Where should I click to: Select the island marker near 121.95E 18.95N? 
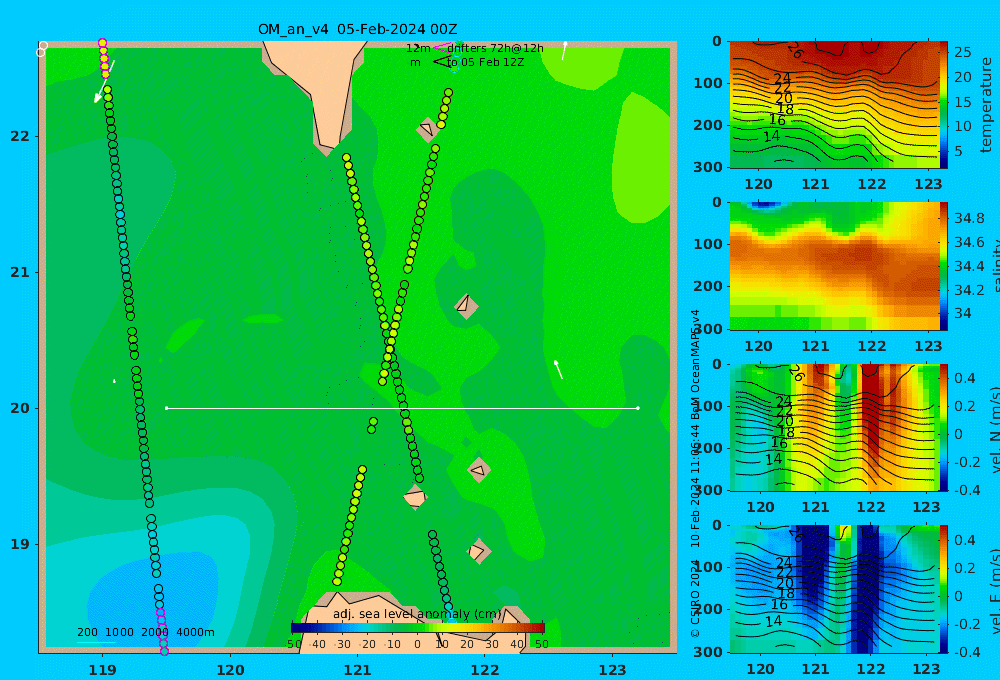[478, 551]
